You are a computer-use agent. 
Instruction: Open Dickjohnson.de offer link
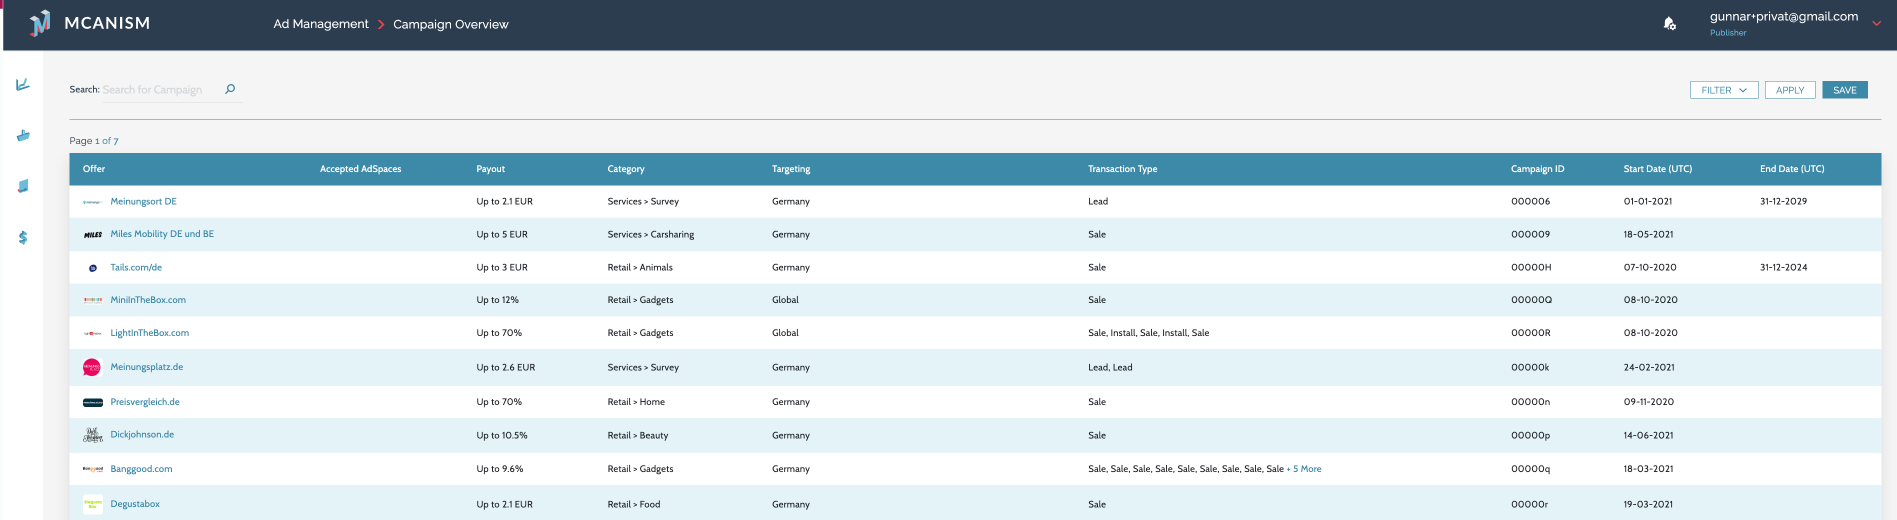(x=142, y=435)
